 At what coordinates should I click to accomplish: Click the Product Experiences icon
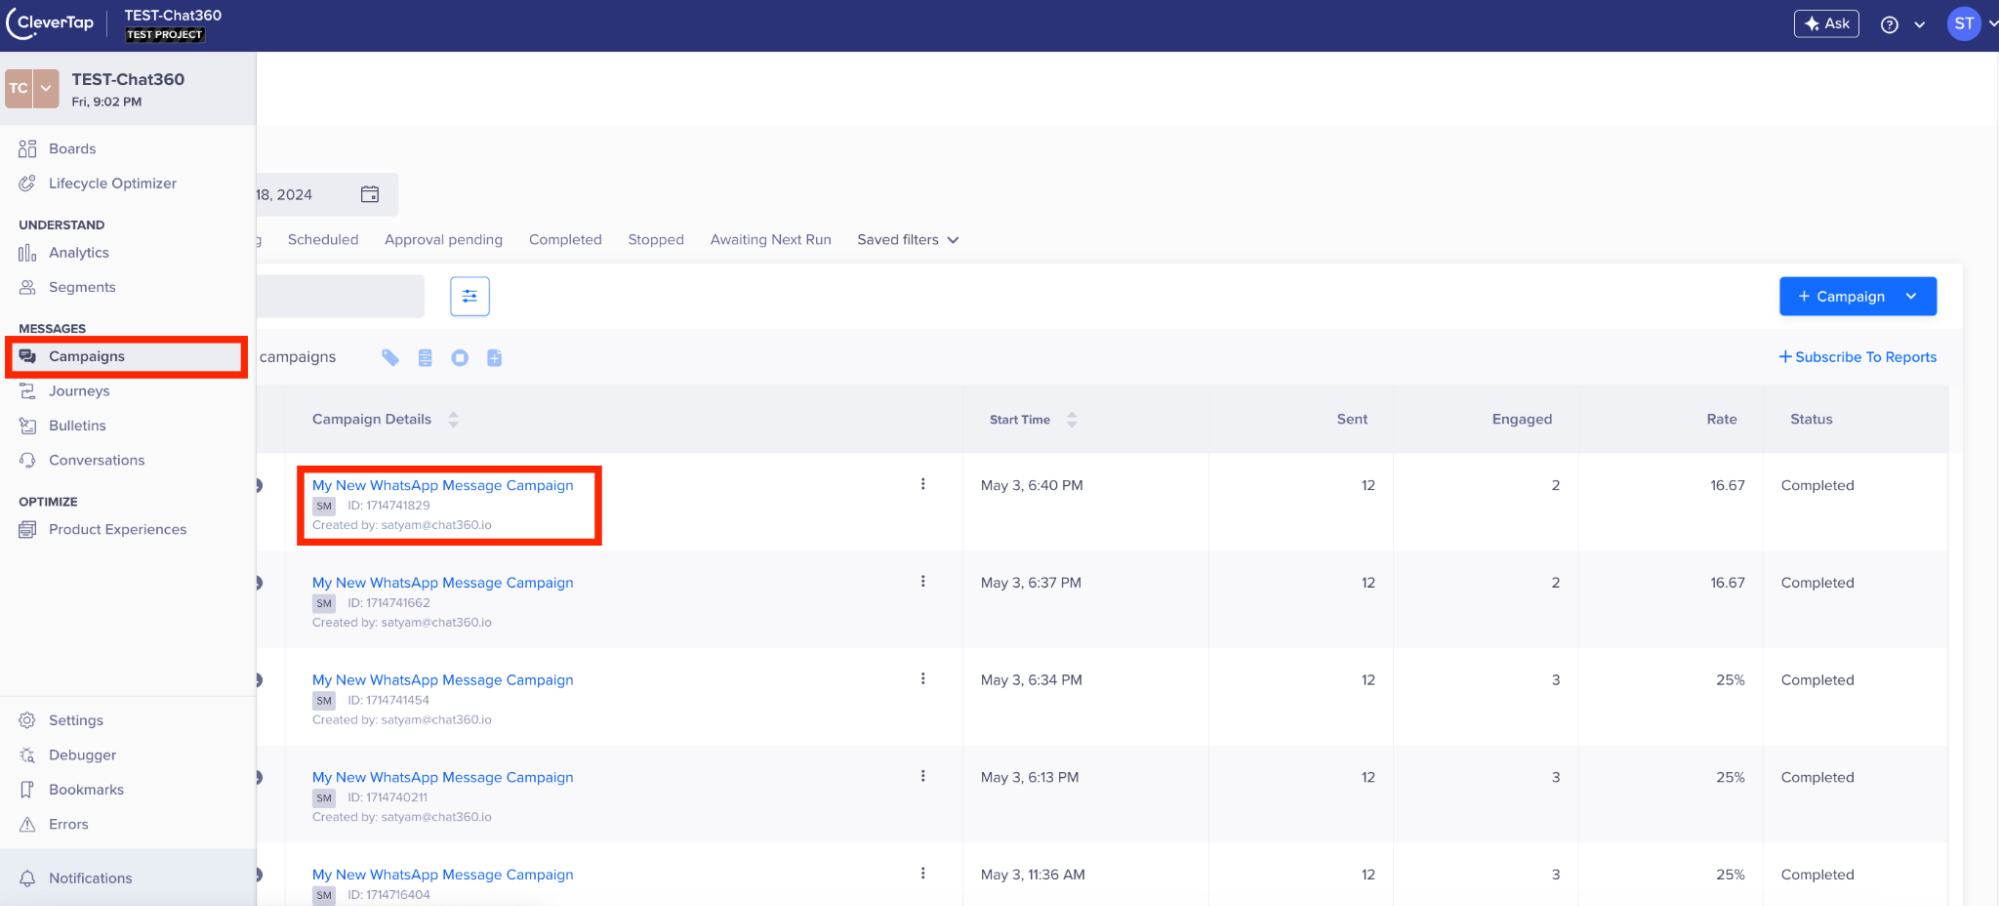pos(27,529)
